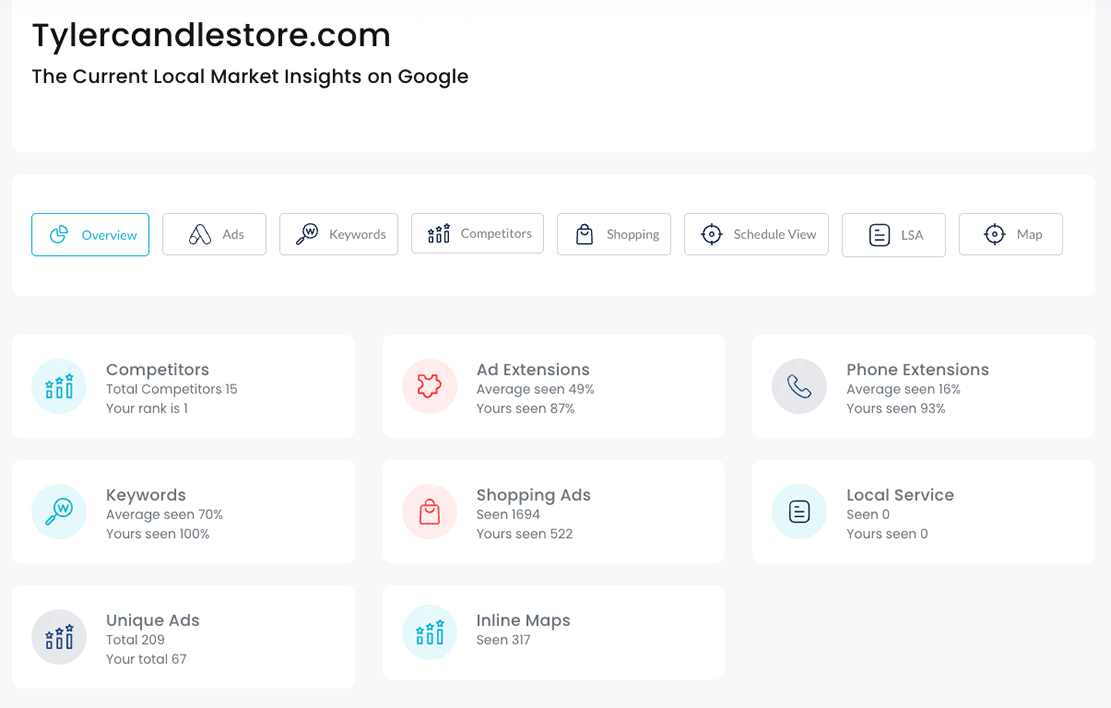1111x708 pixels.
Task: Click the 'Total Competitors 15' text
Action: pos(171,389)
